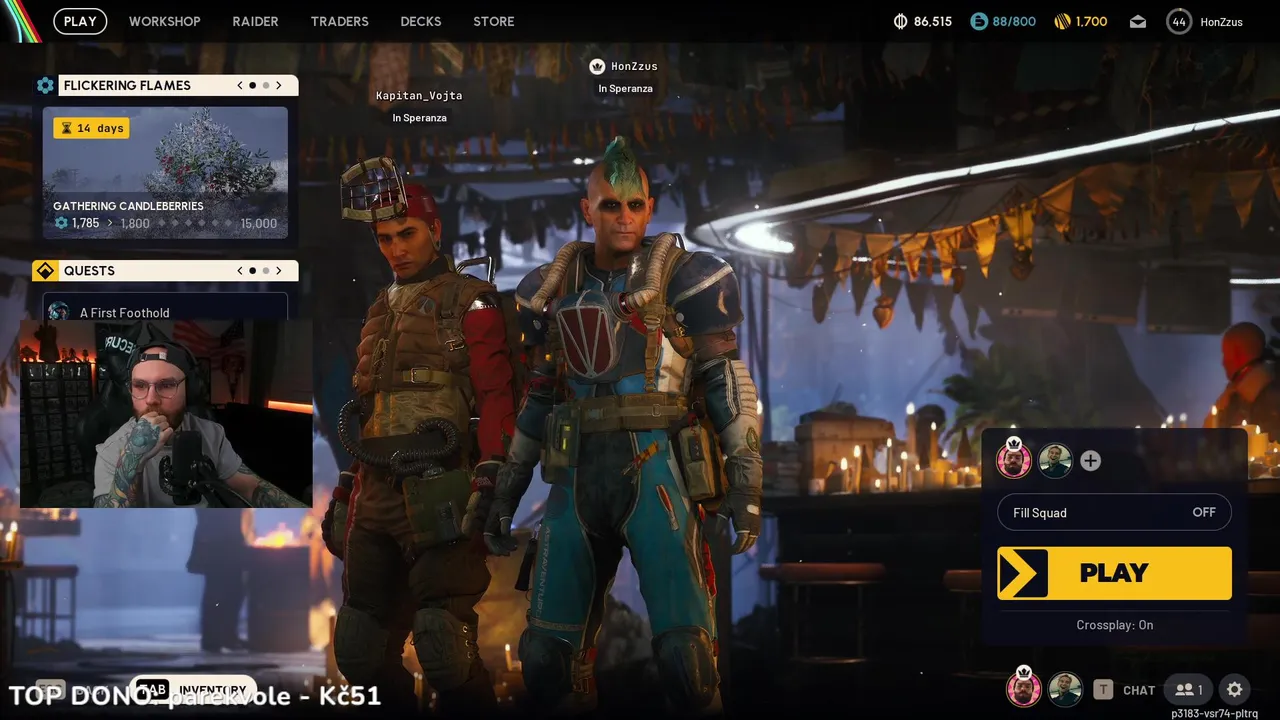Click crown icon above HonZzus nameplate

pos(597,66)
